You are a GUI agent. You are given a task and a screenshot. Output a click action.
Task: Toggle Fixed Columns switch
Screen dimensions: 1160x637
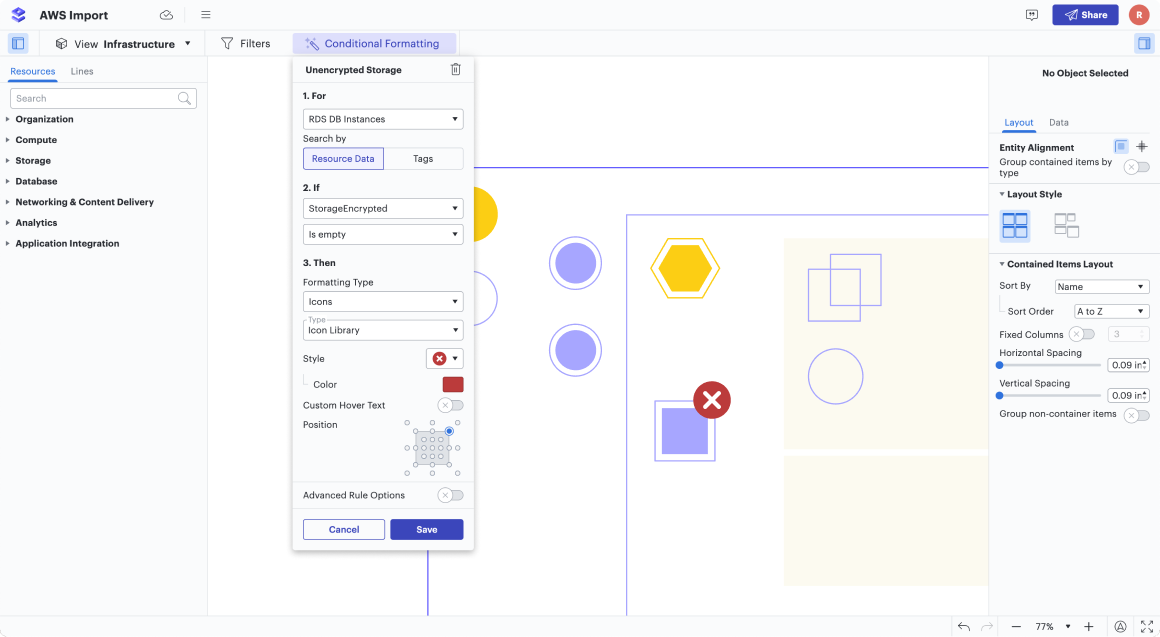pyautogui.click(x=1082, y=334)
